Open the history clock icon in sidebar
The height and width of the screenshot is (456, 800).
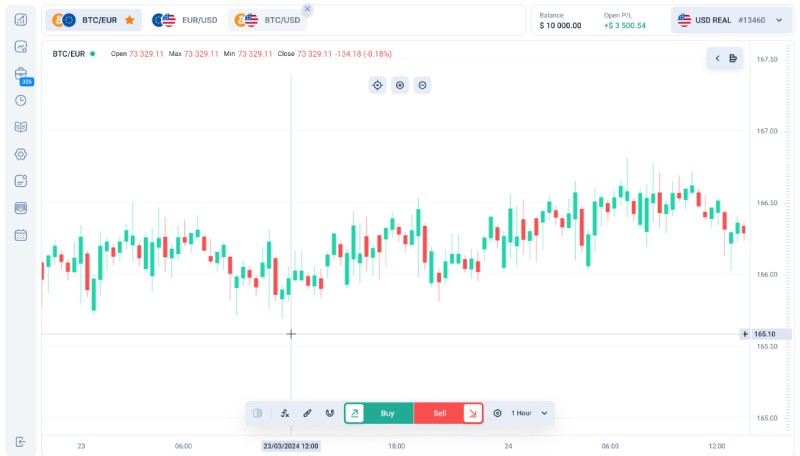[21, 100]
